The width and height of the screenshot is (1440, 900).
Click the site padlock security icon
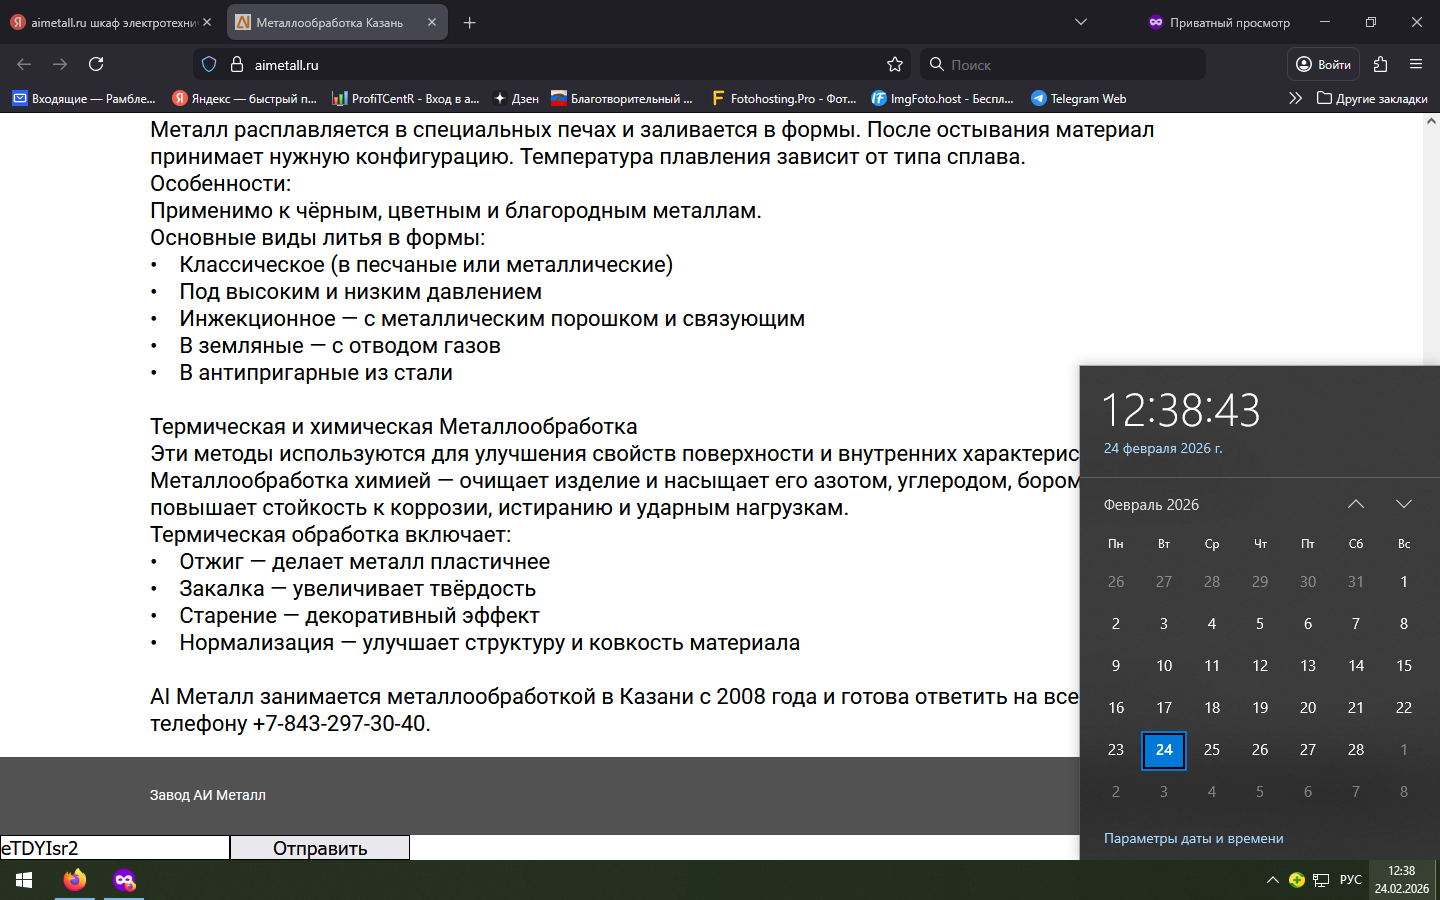click(x=237, y=64)
